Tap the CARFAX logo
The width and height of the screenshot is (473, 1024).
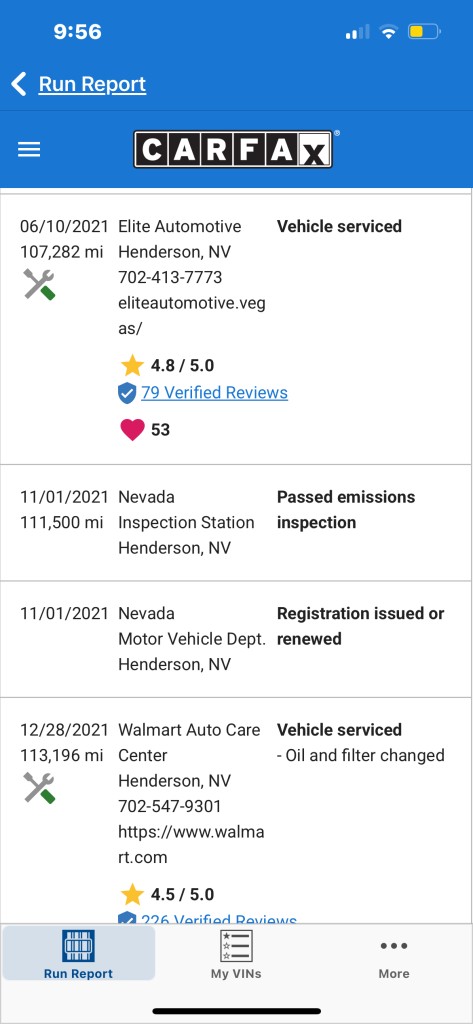(233, 150)
